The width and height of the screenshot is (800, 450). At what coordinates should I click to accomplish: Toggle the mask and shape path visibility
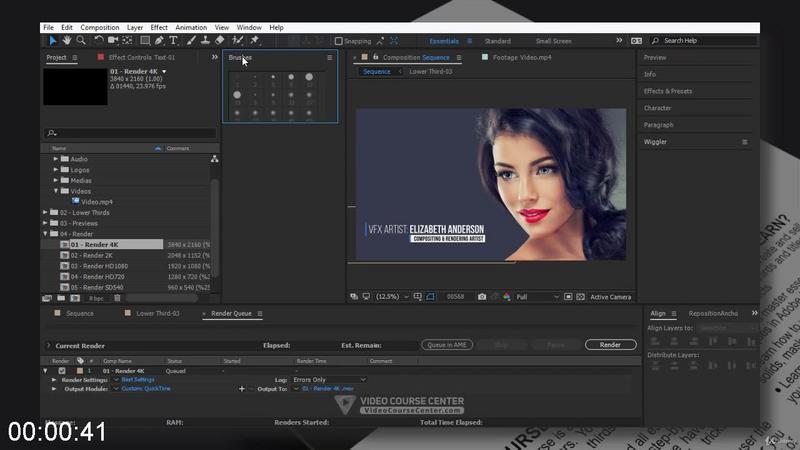tap(430, 296)
